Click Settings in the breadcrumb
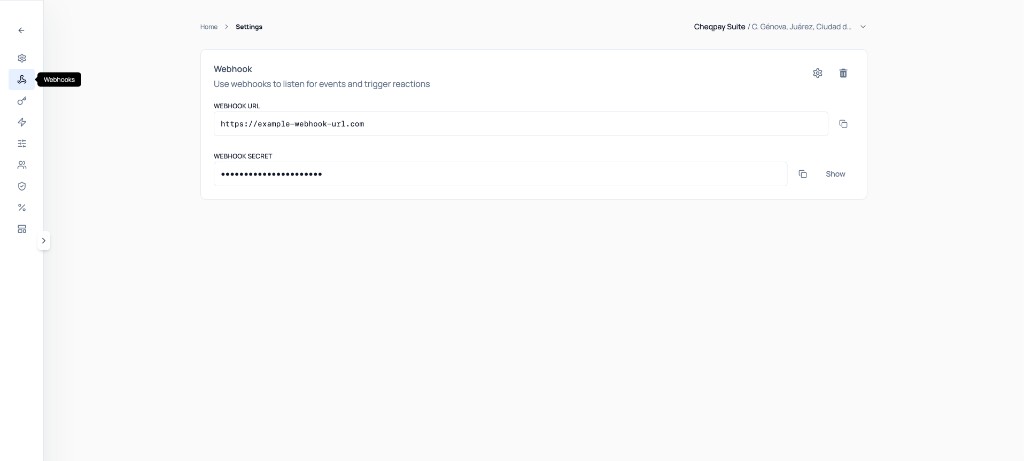Screen dimensions: 1024x461 click(249, 27)
